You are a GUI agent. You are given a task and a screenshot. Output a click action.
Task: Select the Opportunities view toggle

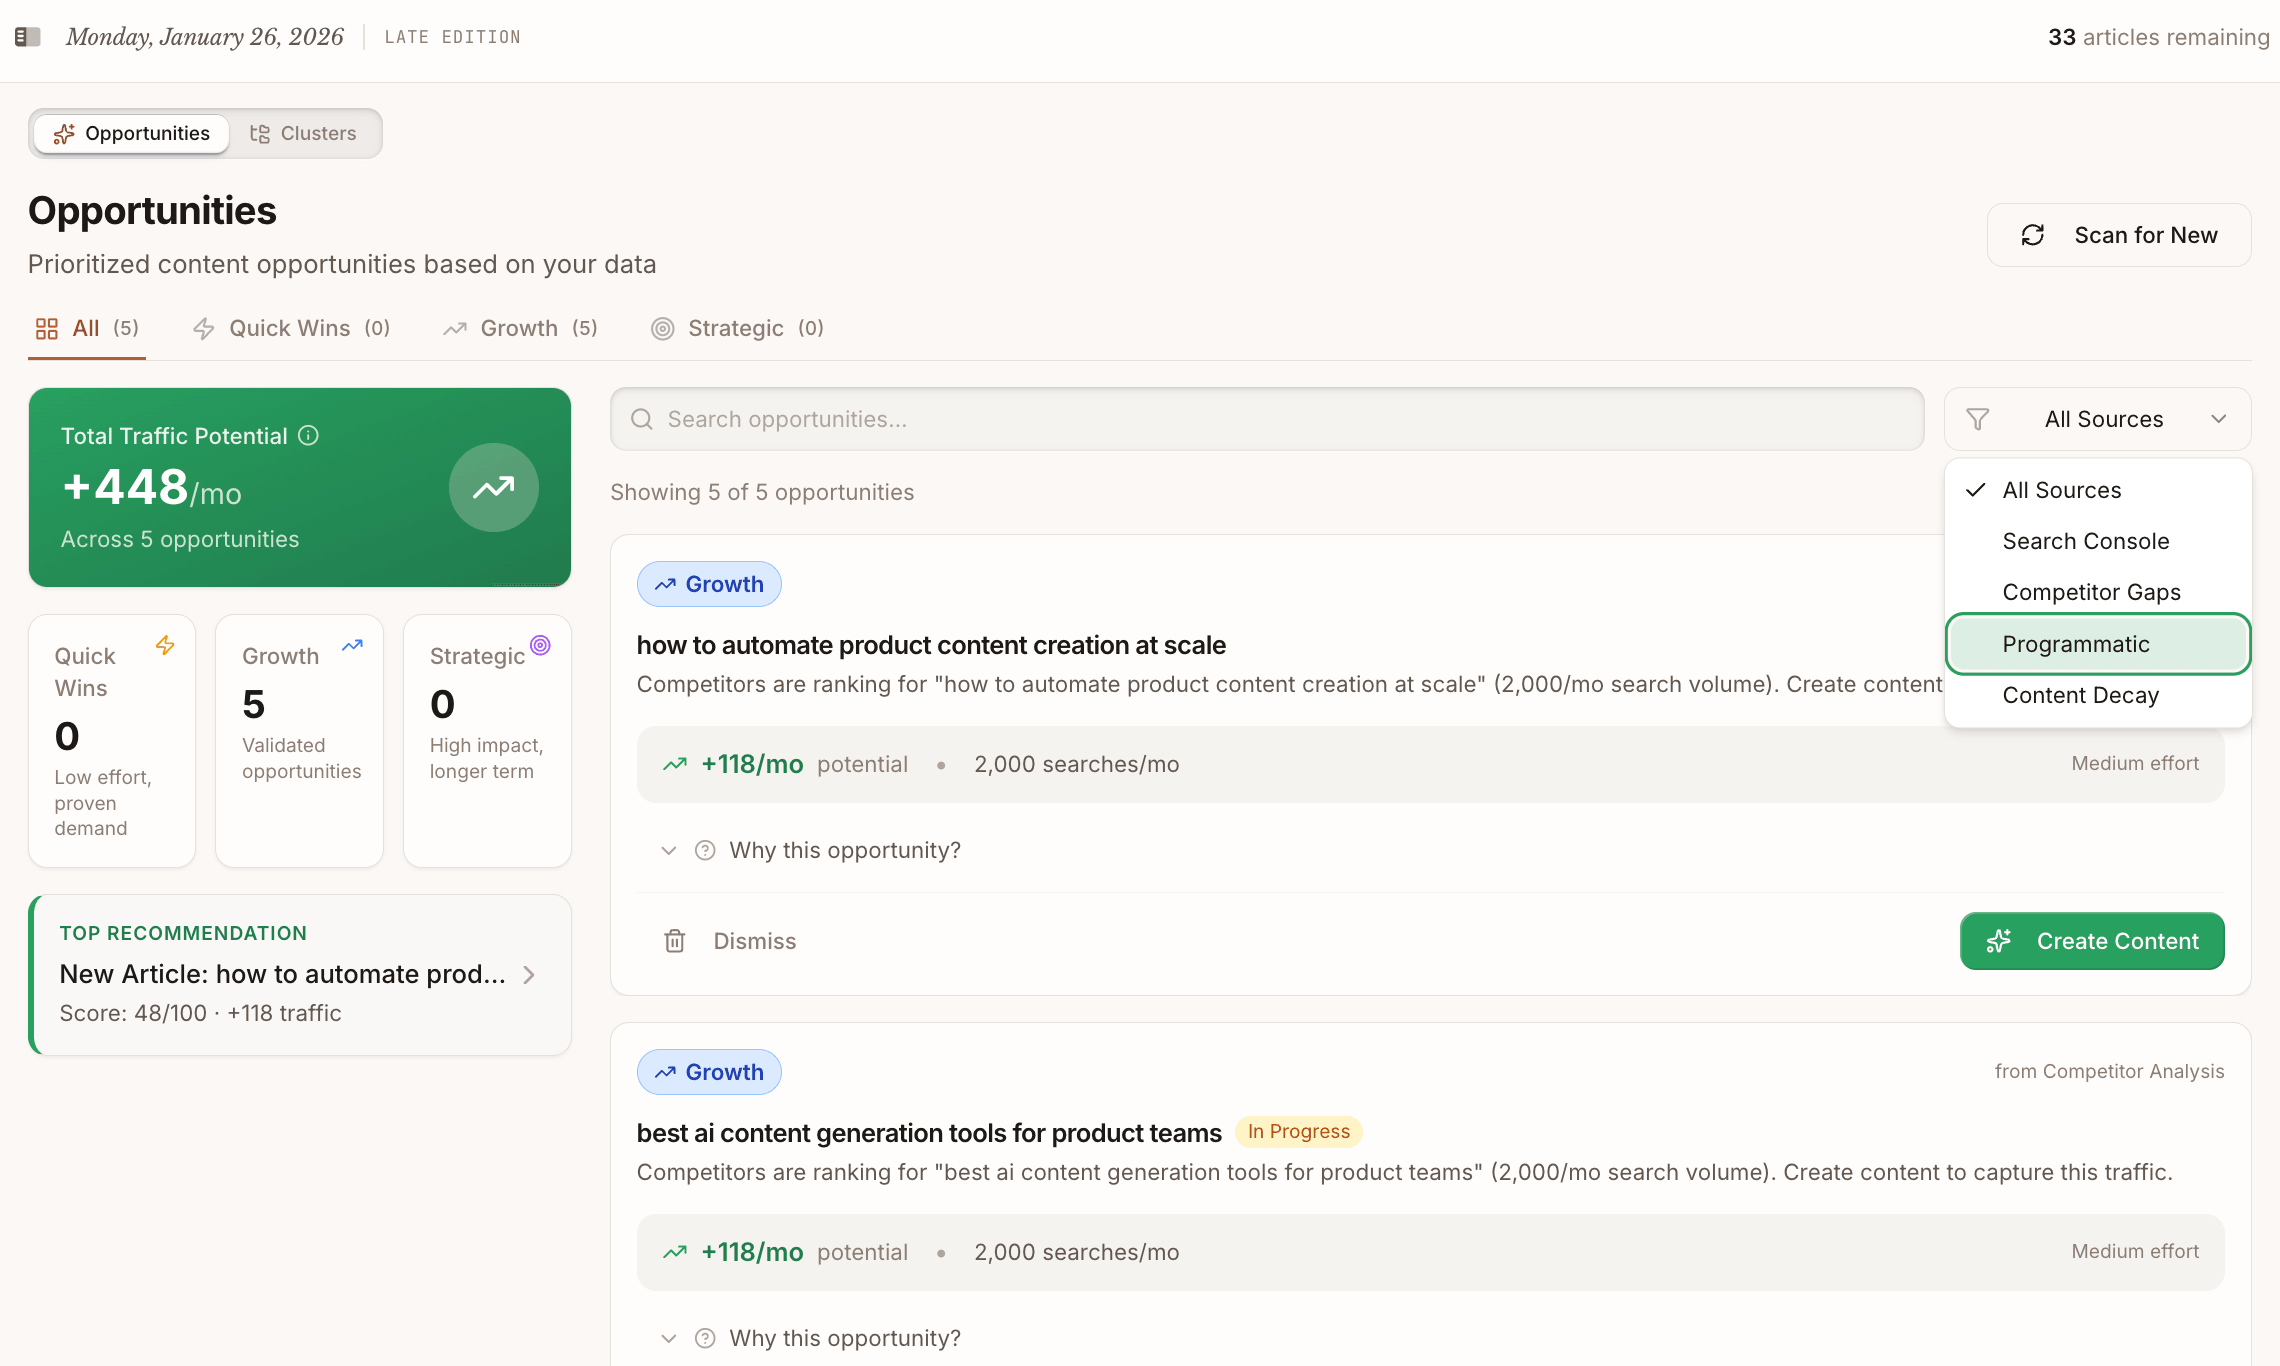point(129,133)
